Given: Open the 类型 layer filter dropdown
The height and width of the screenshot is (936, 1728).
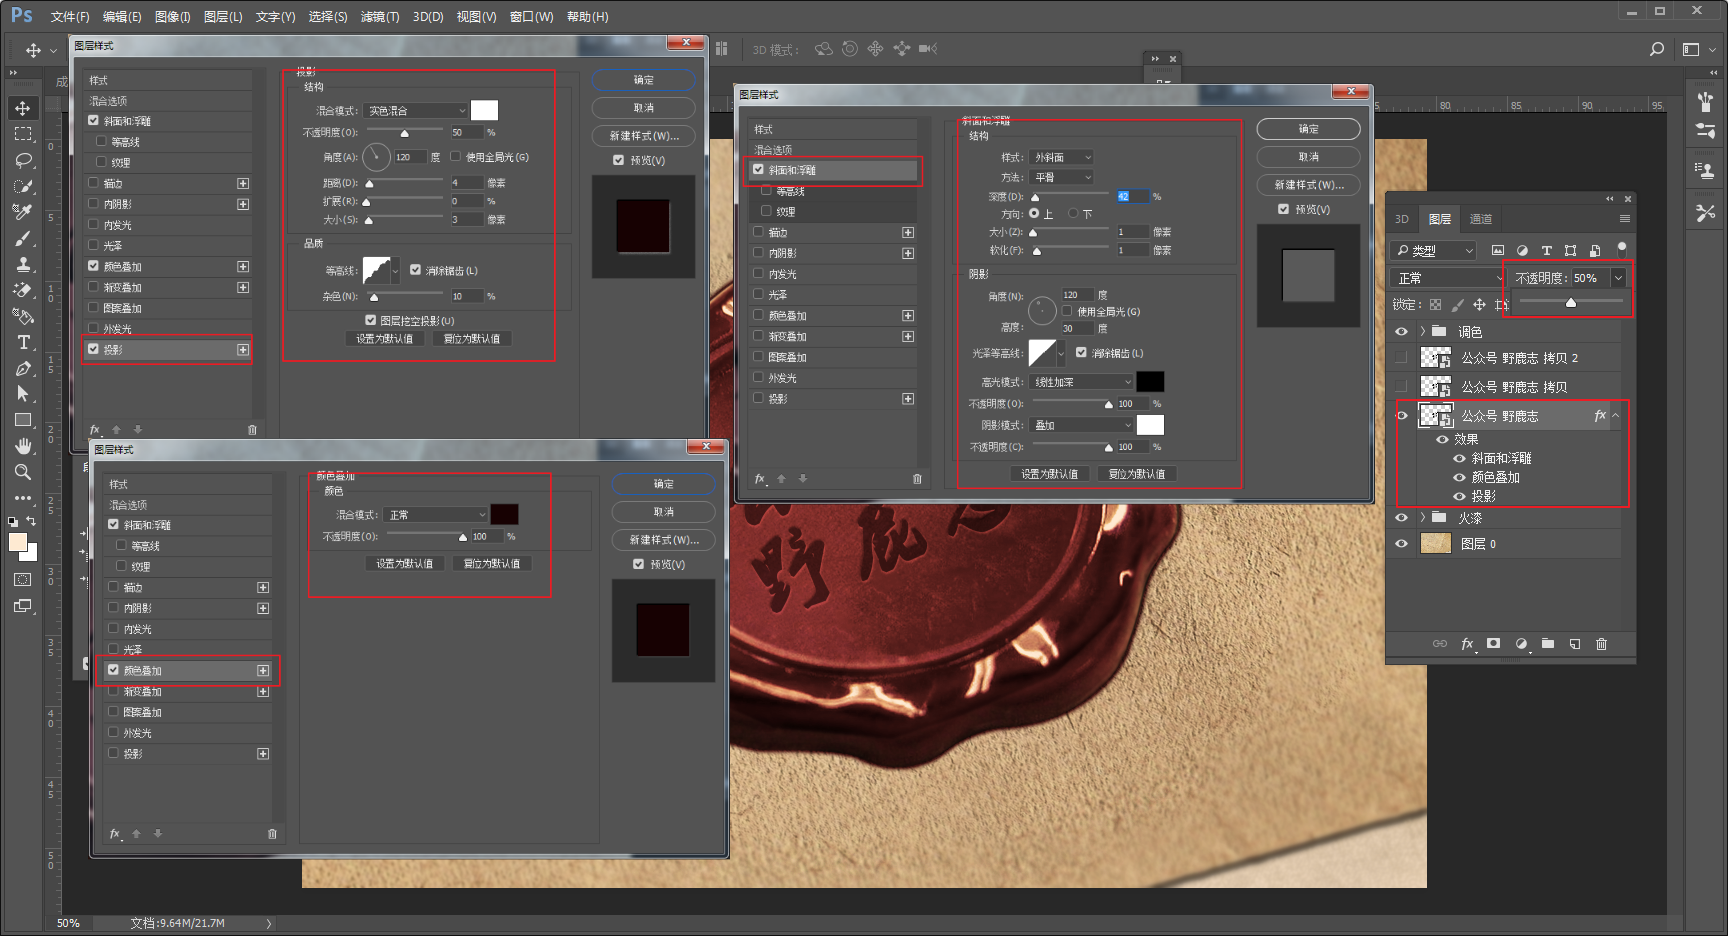Looking at the screenshot, I should point(1434,250).
